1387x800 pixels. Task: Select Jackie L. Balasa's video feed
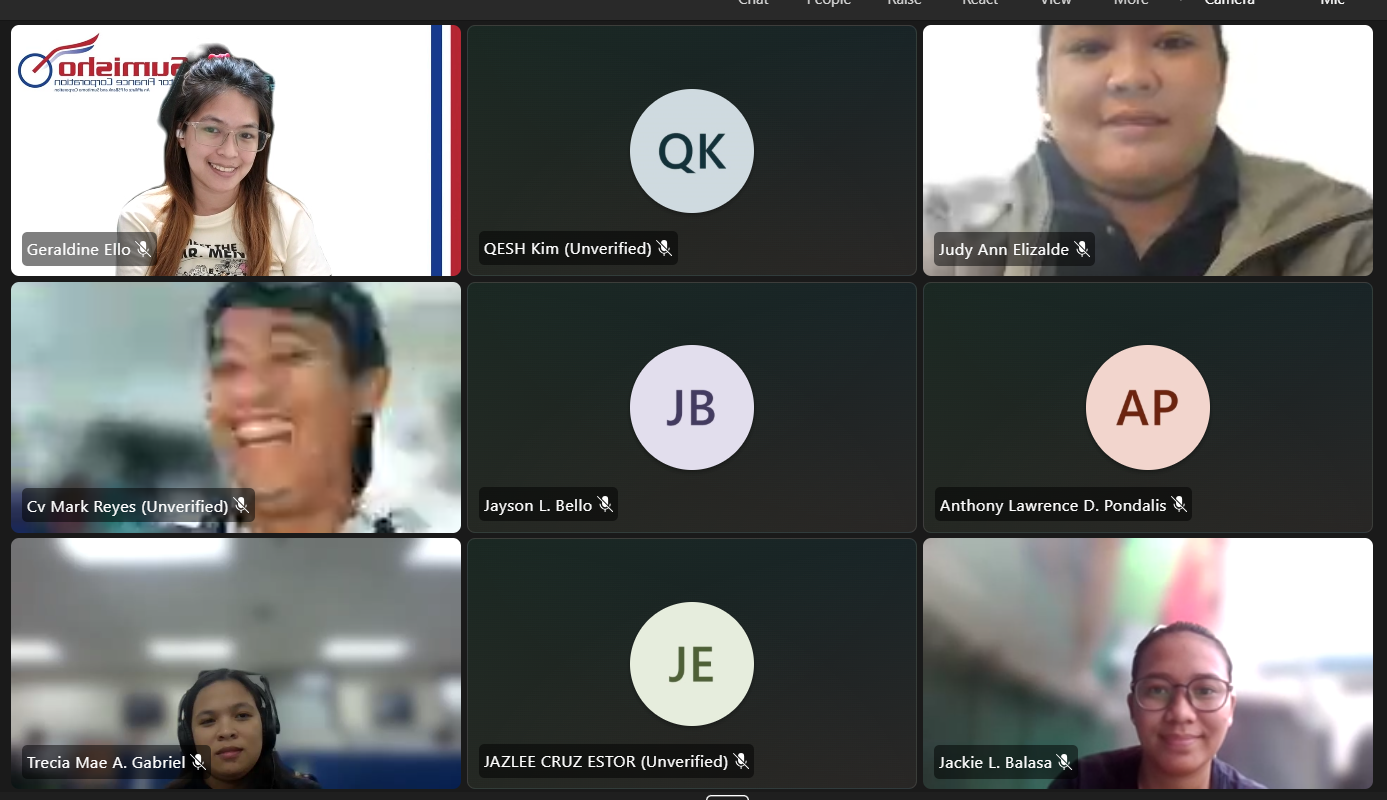pyautogui.click(x=1148, y=664)
